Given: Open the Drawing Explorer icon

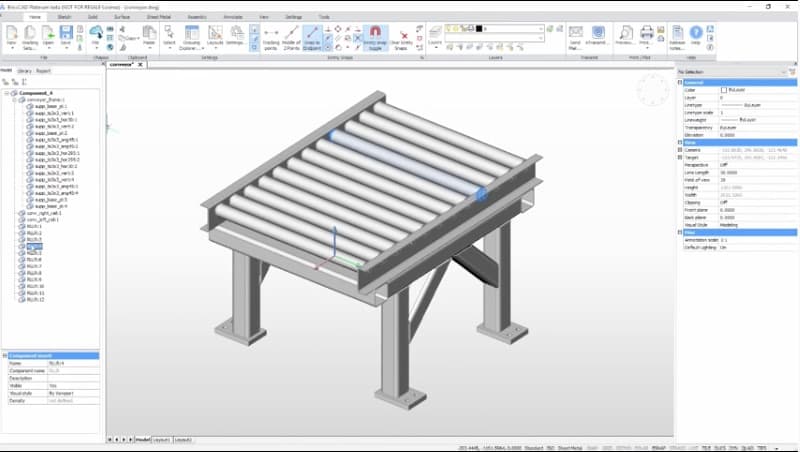Looking at the screenshot, I should click(192, 33).
